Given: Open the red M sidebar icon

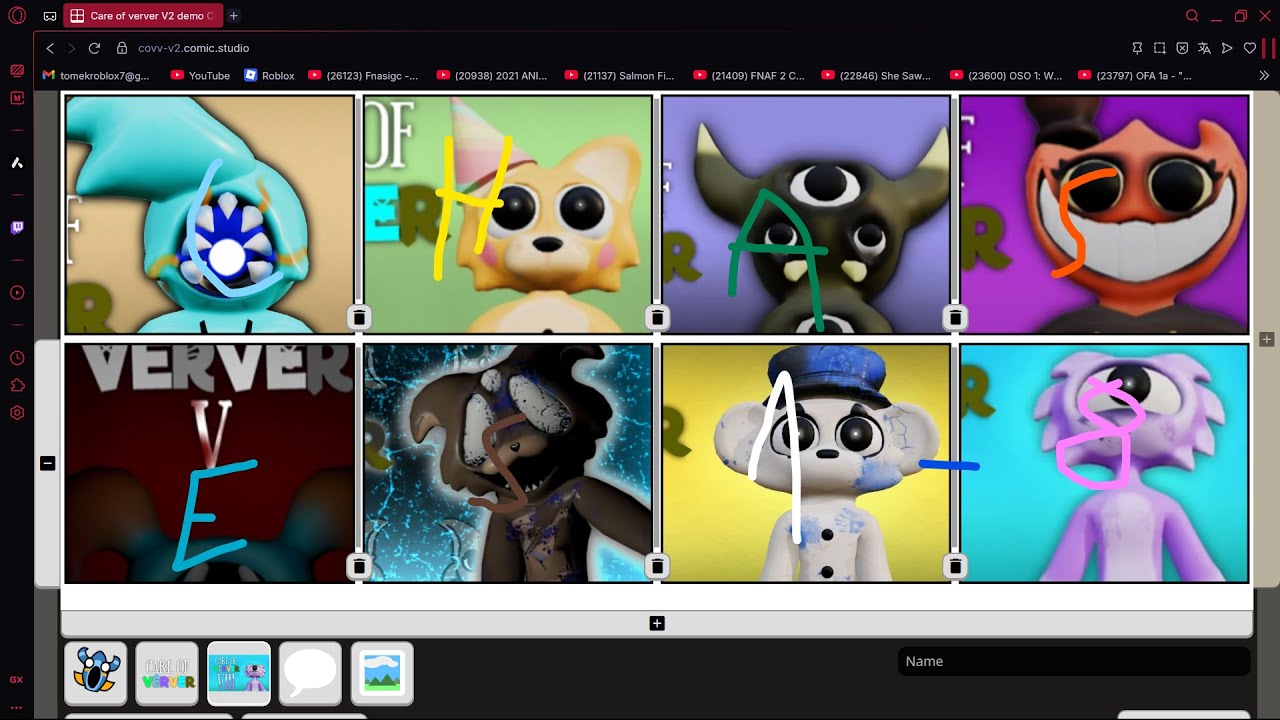Looking at the screenshot, I should point(16,98).
